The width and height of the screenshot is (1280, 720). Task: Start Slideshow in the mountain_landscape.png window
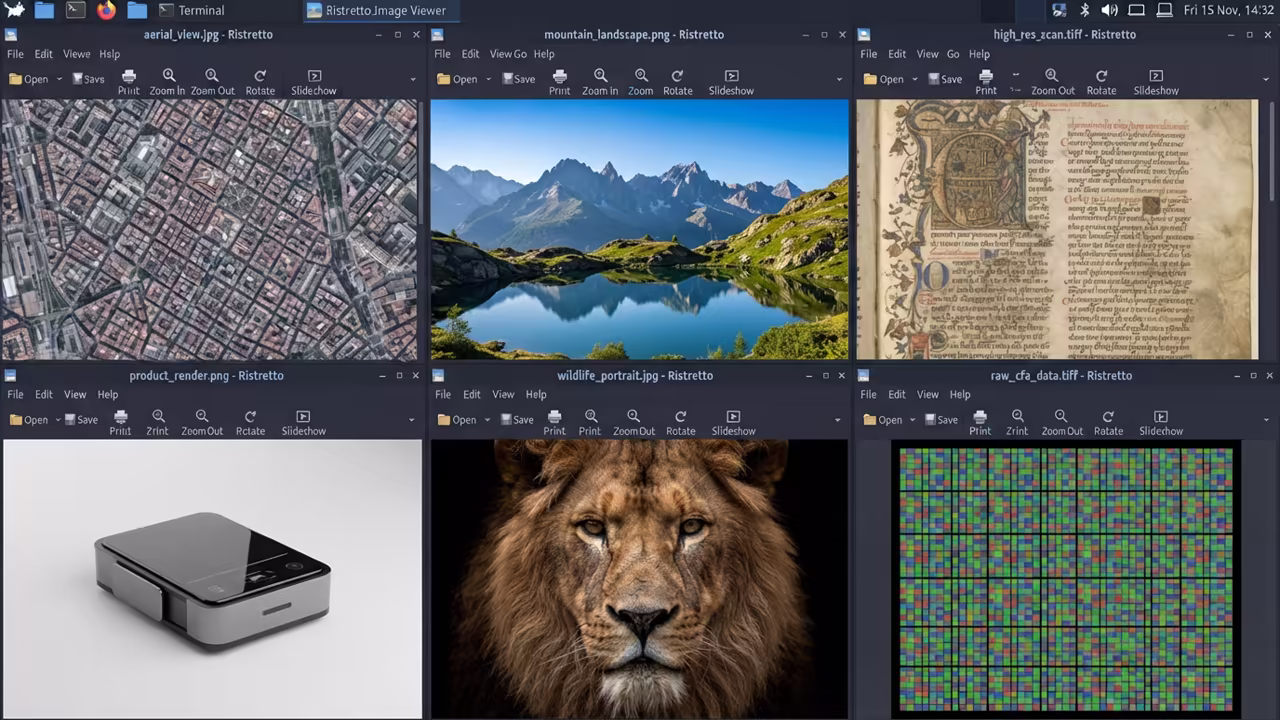pyautogui.click(x=731, y=82)
